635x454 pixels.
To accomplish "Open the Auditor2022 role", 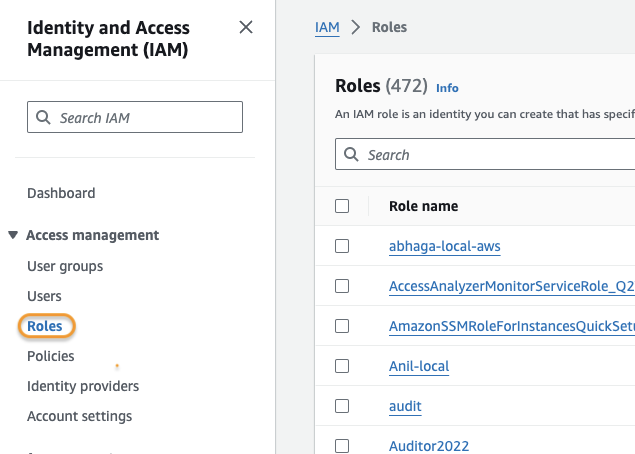I will (x=429, y=446).
